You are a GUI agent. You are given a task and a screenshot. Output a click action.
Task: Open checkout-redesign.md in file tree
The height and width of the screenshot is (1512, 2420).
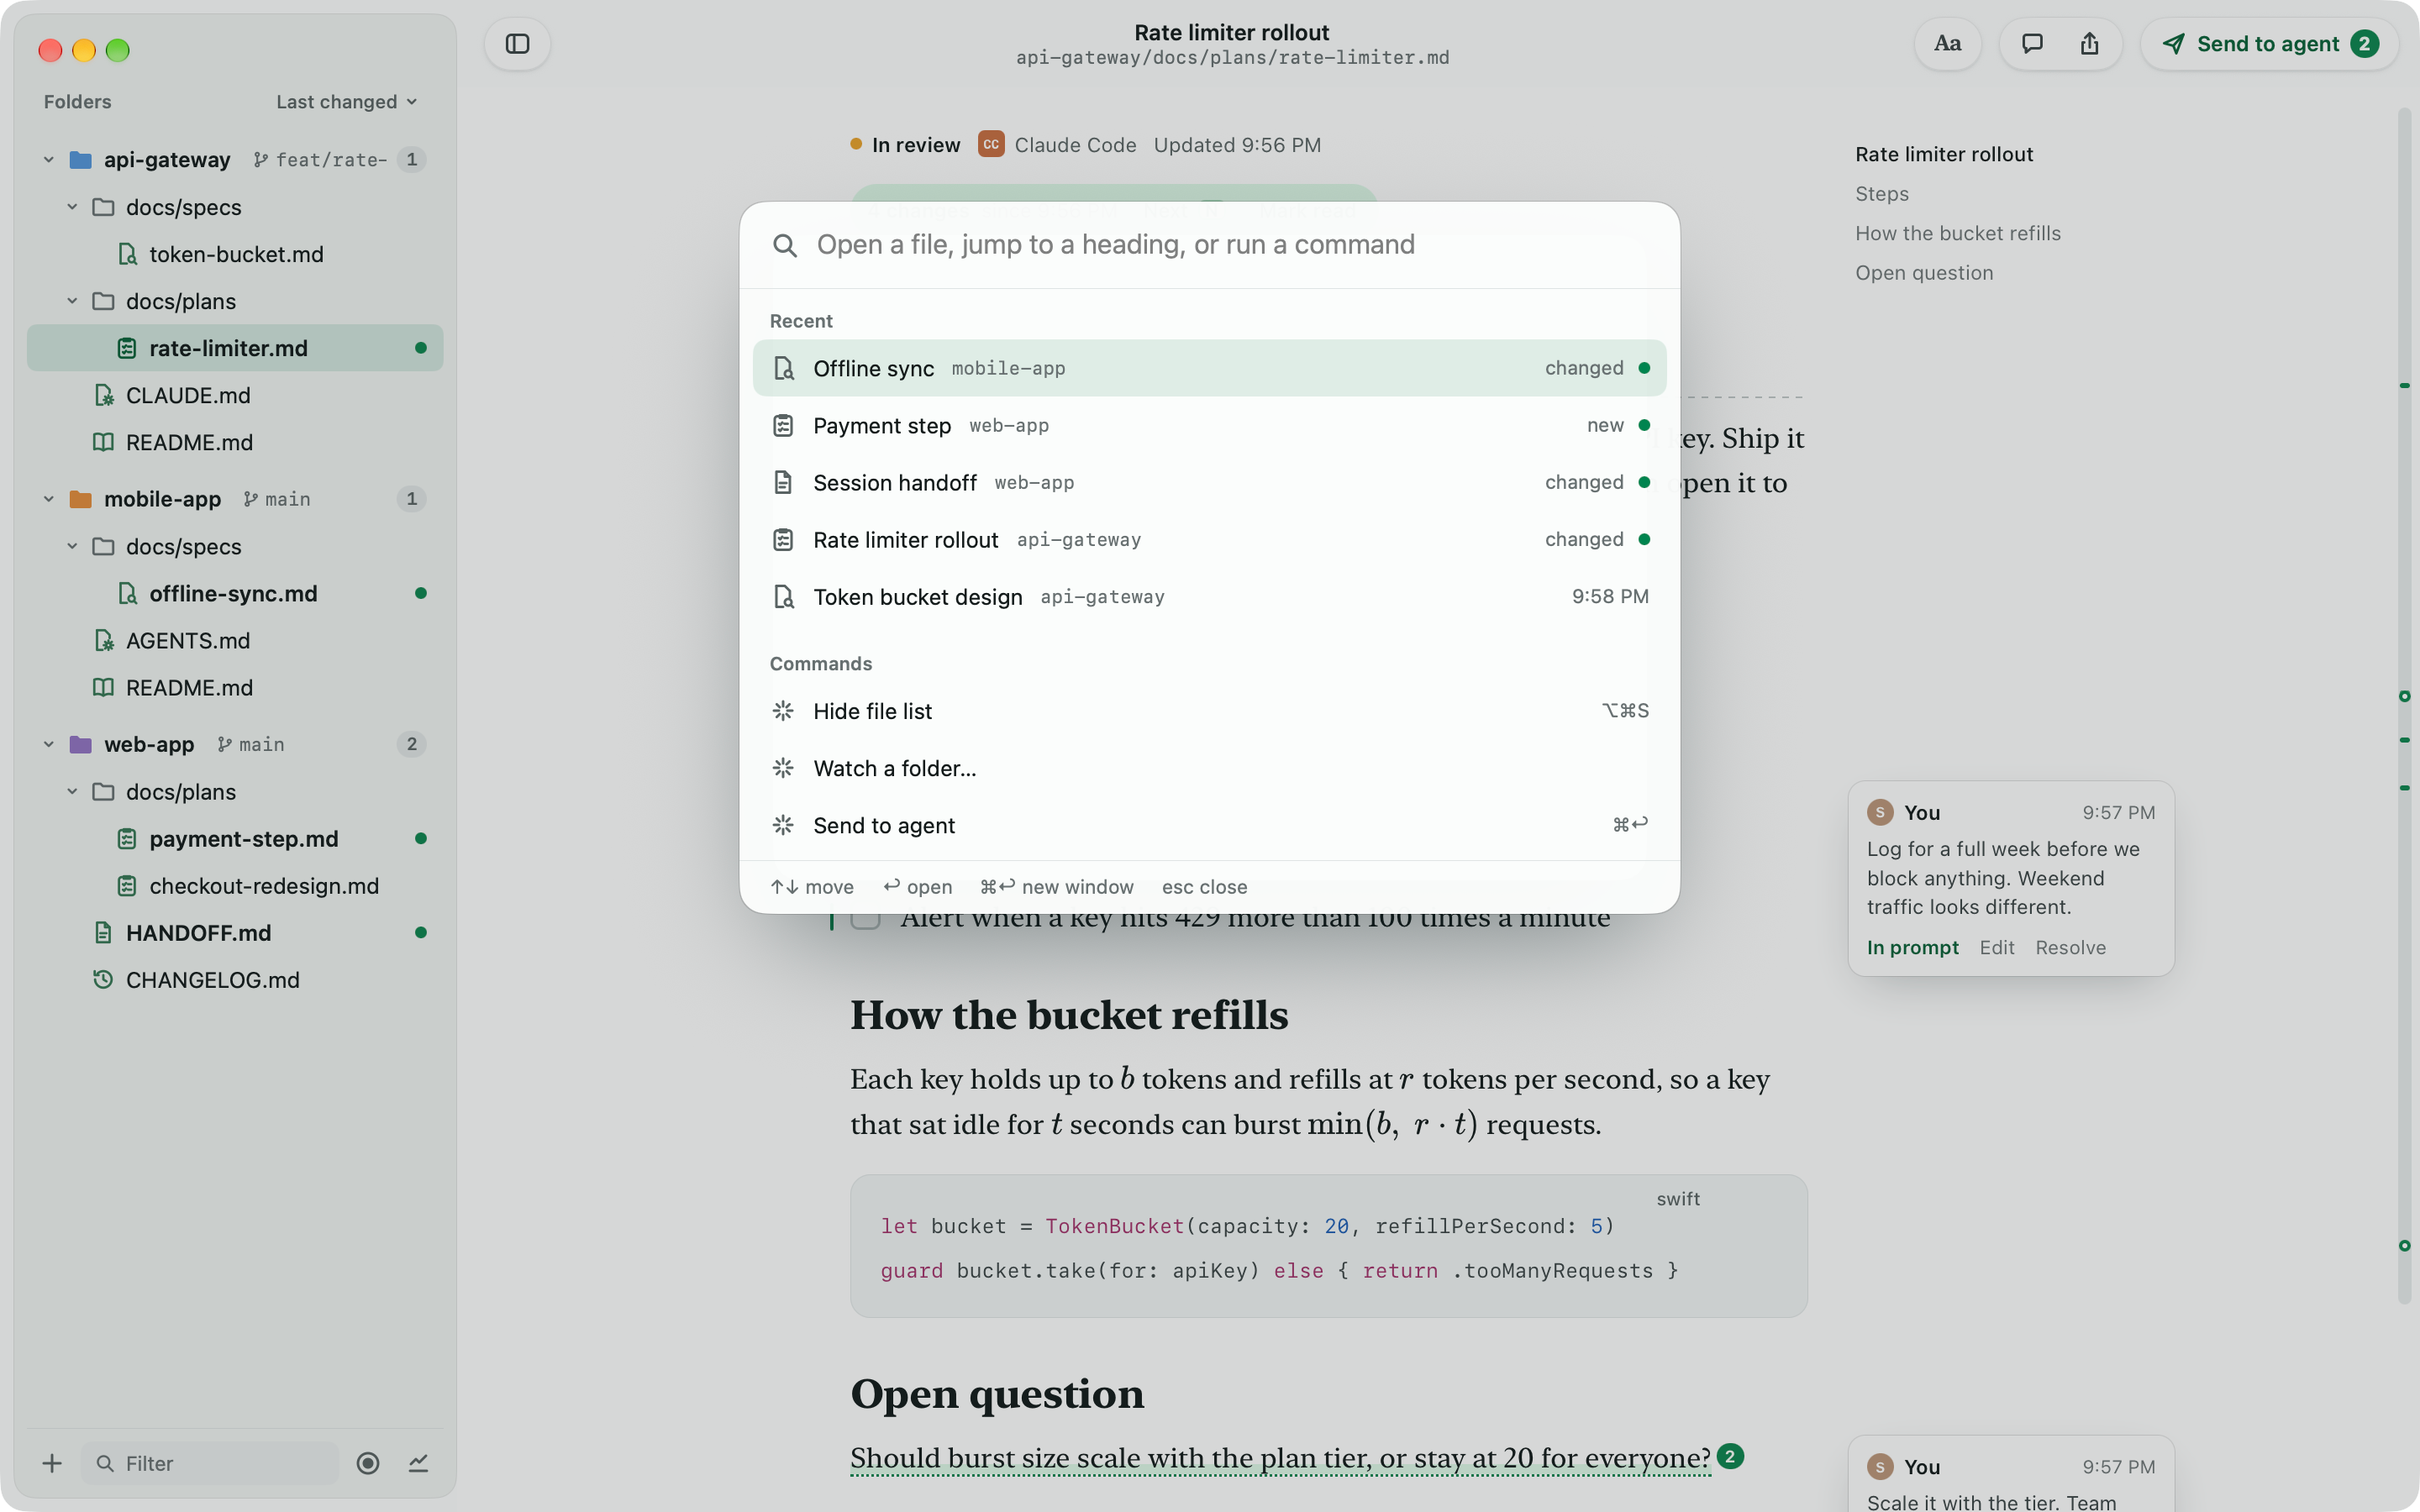[235, 886]
